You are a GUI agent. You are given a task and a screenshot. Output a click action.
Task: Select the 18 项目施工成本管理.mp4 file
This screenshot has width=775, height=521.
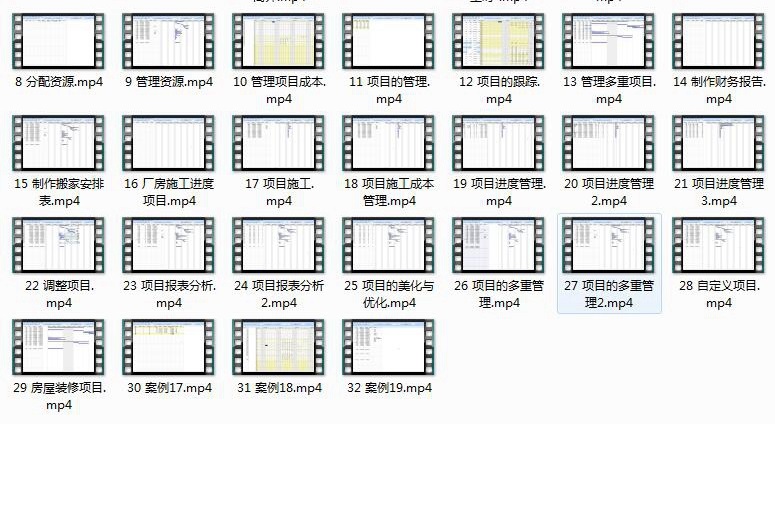pos(389,144)
